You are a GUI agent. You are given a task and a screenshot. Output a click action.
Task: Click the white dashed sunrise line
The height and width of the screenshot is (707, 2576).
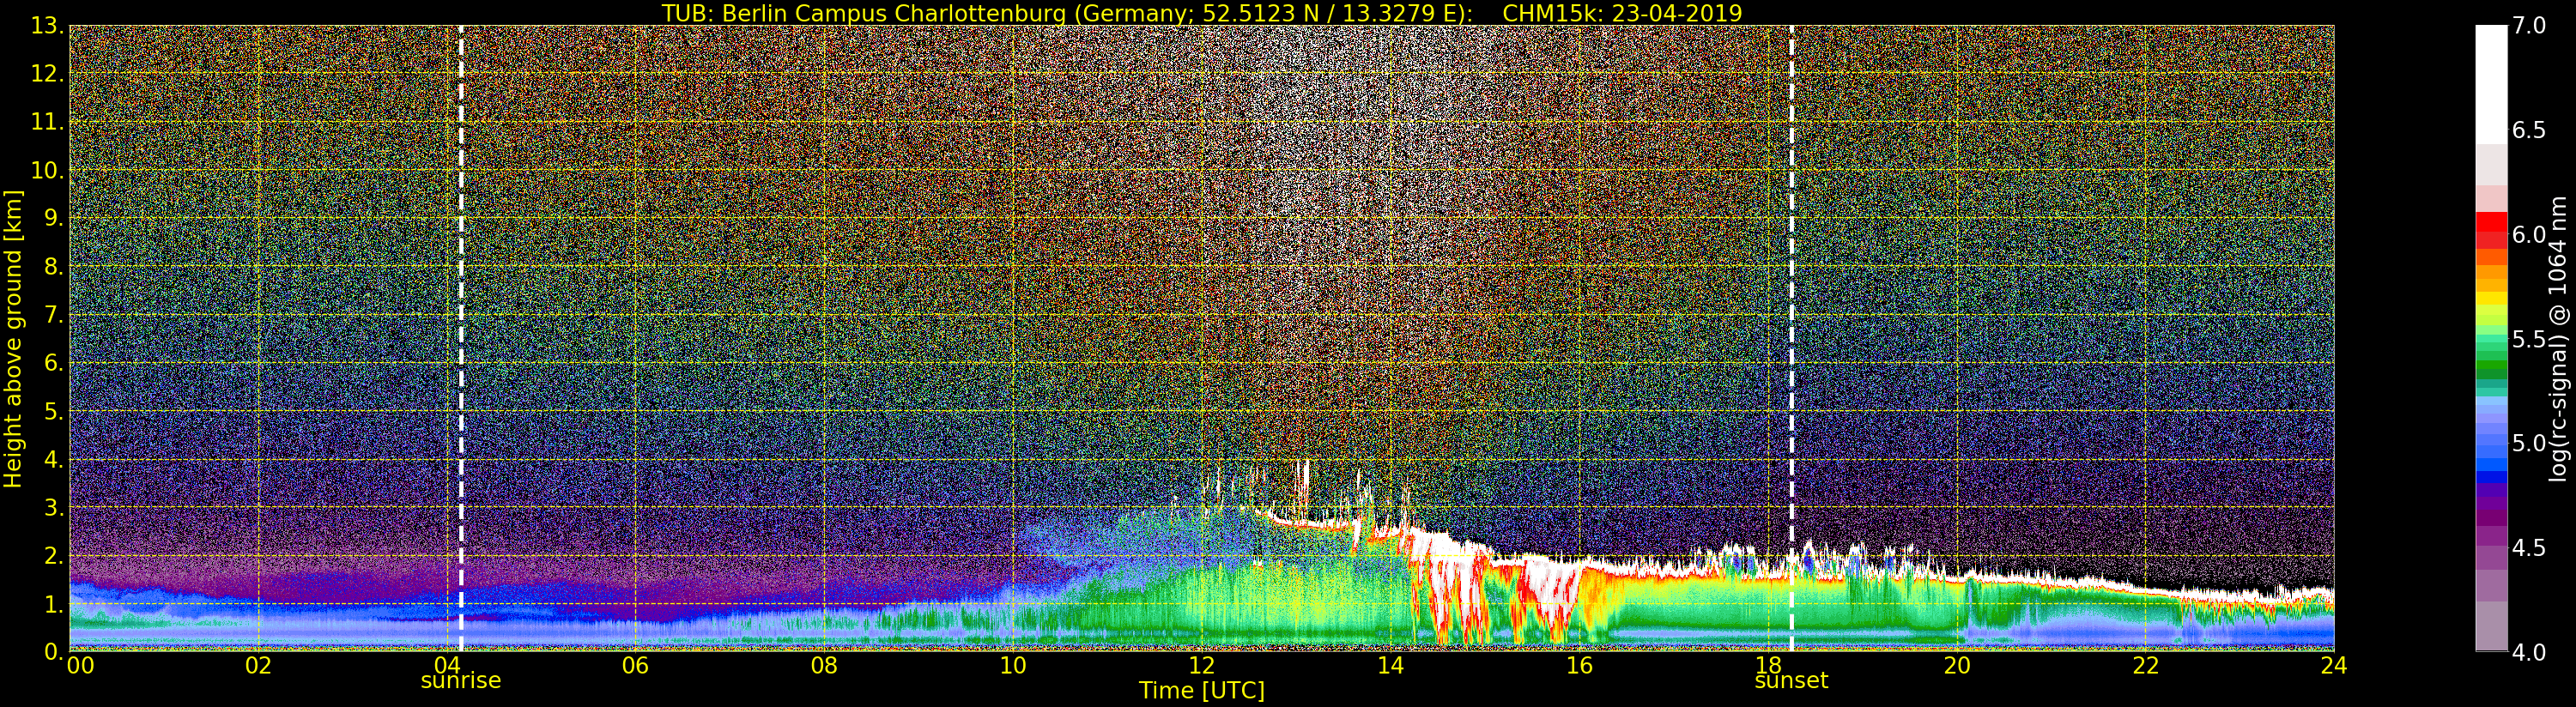[x=461, y=338]
